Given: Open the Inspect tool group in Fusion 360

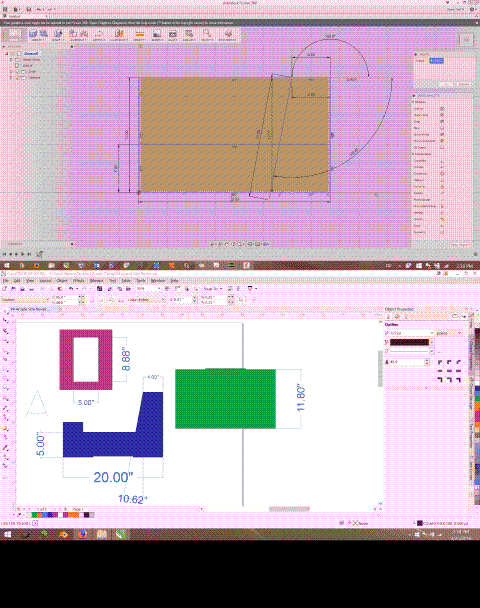Looking at the screenshot, I should coord(140,35).
